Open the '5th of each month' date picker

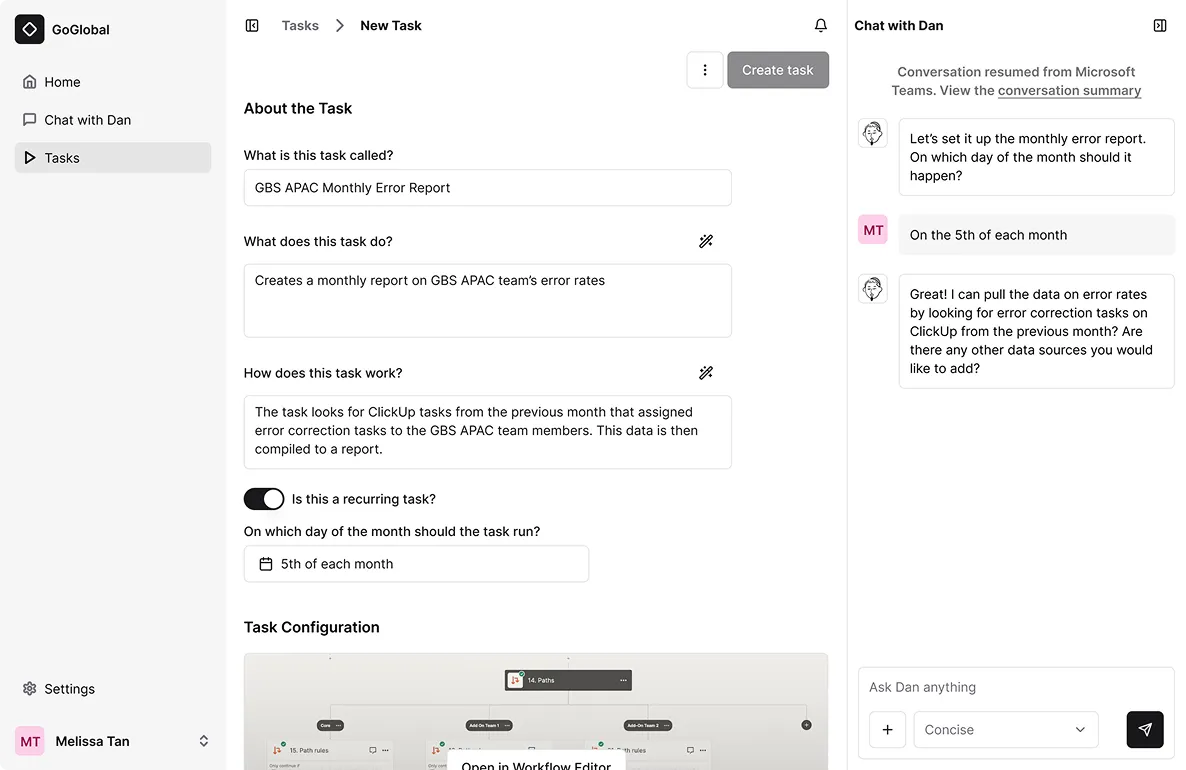(416, 564)
